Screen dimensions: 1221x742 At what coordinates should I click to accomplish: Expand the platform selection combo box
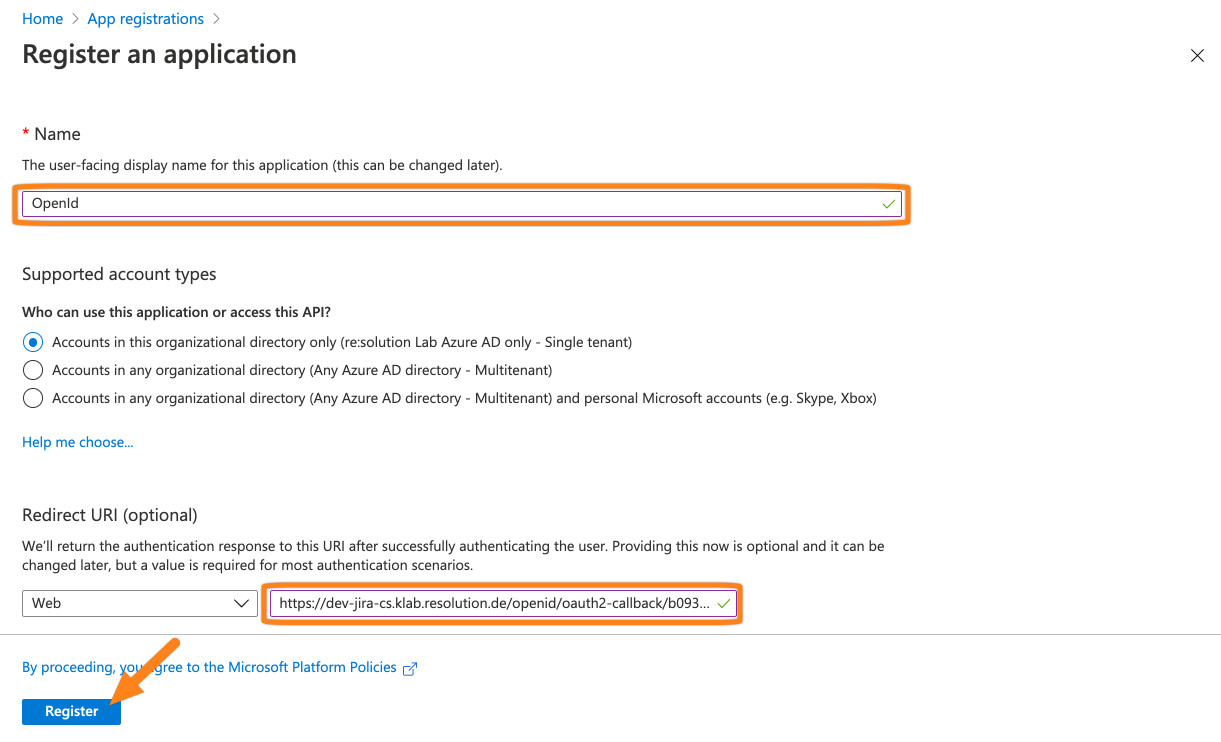[140, 603]
